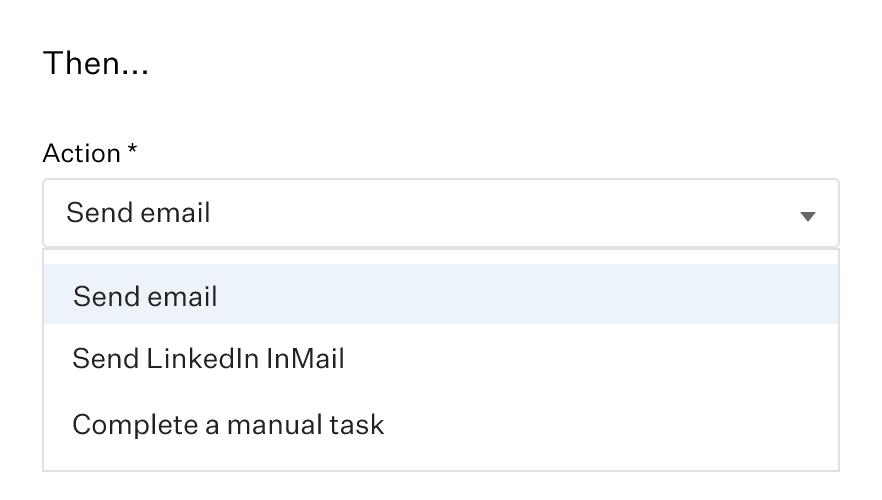This screenshot has height=500, width=882.
Task: Choose the first listed action option
Action: 145,296
